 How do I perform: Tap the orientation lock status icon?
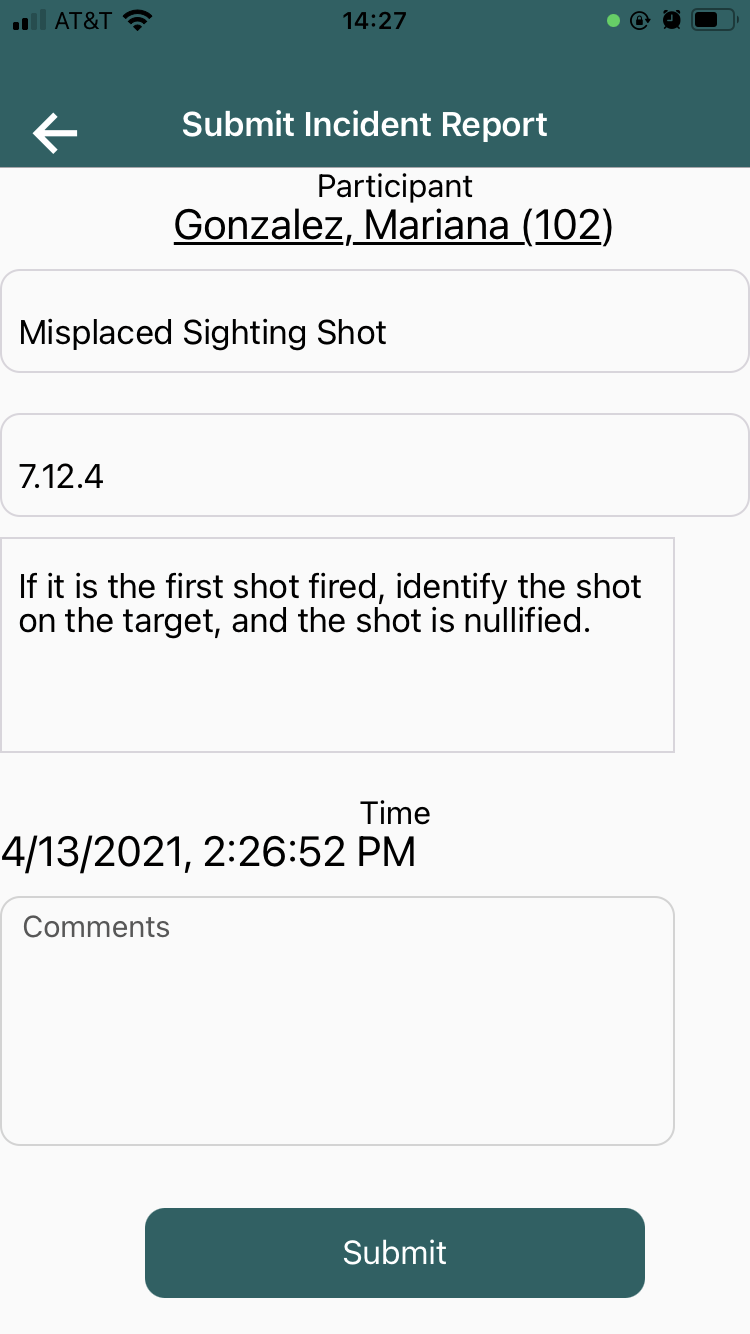641,20
